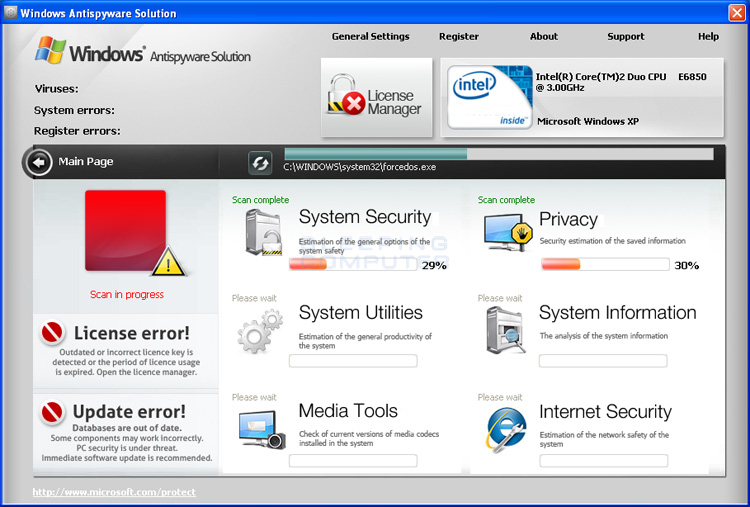750x507 pixels.
Task: Open General Settings menu
Action: [371, 36]
